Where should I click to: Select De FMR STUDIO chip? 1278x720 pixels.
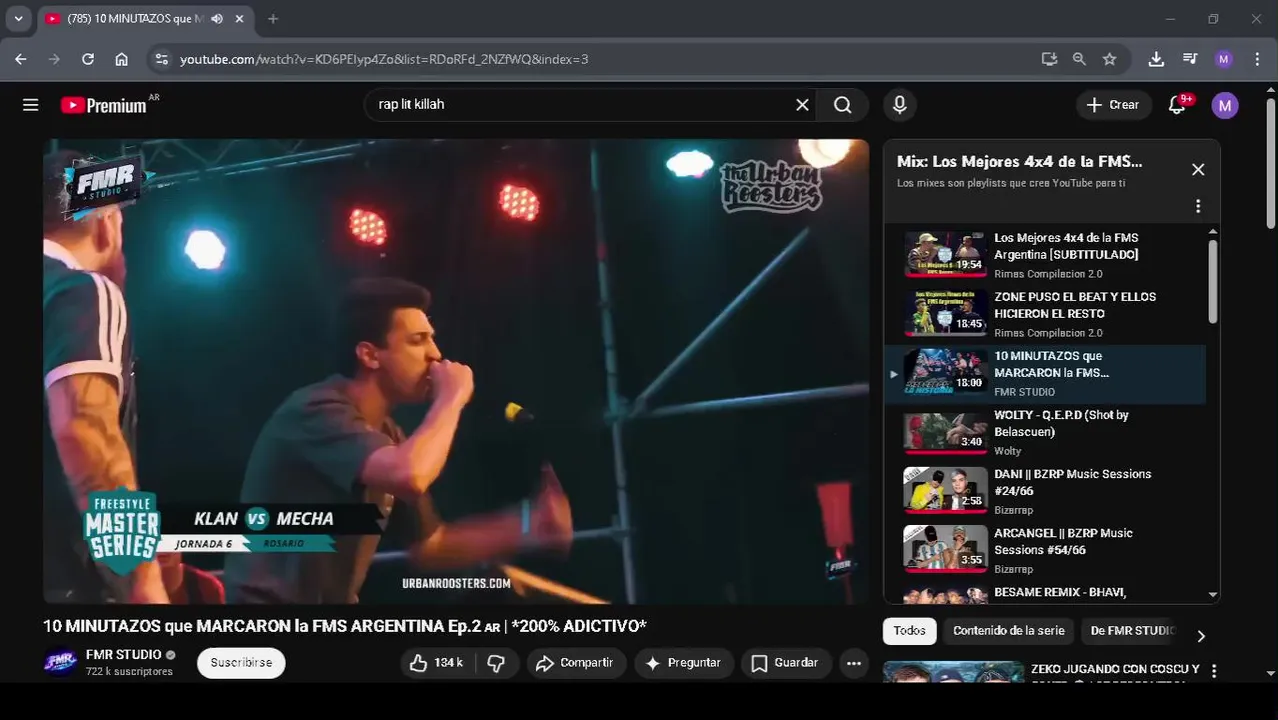1132,631
